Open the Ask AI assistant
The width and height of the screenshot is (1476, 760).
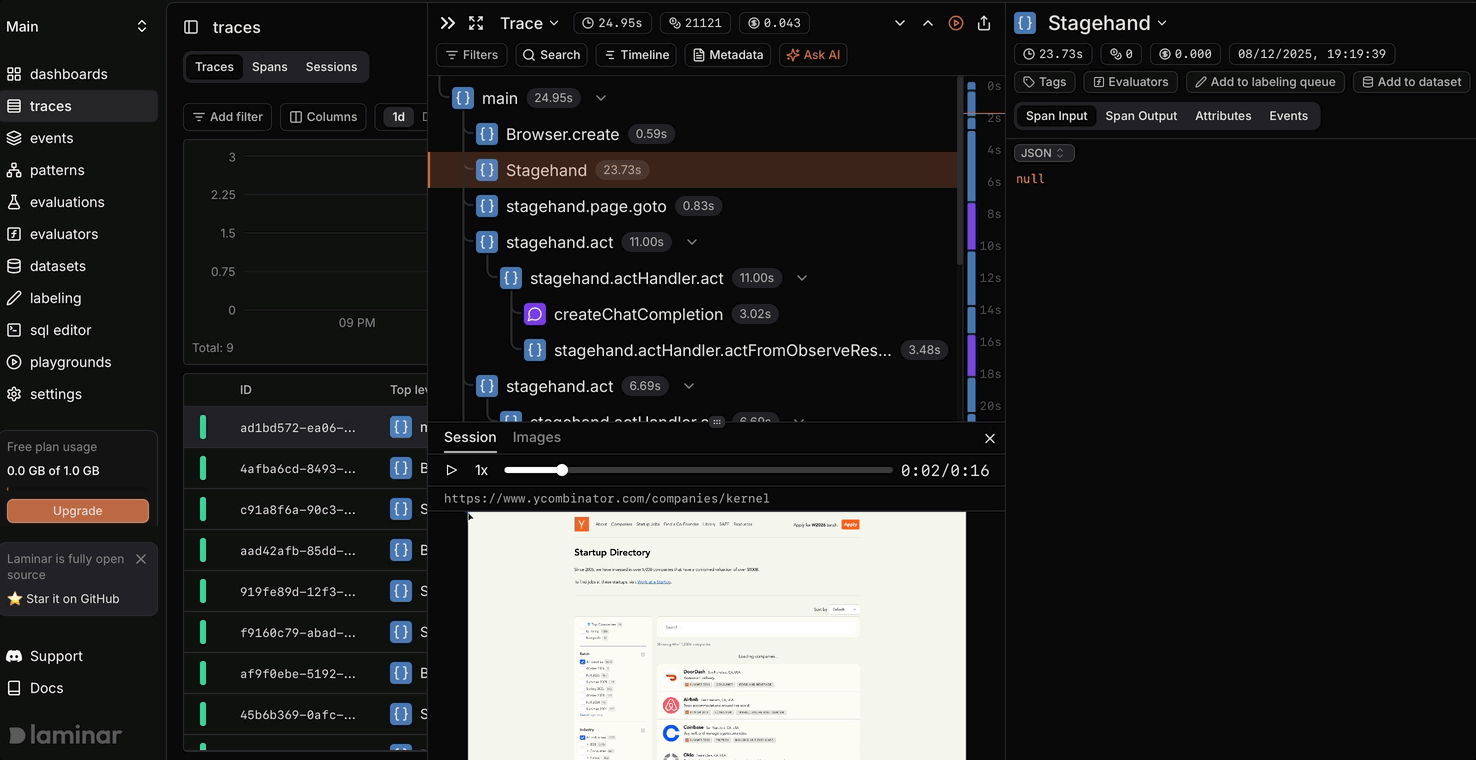click(812, 55)
